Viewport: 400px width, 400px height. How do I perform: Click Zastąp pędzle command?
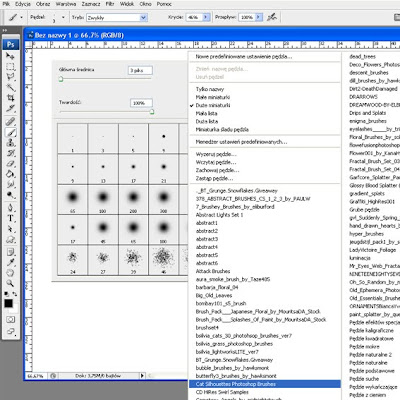[214, 178]
